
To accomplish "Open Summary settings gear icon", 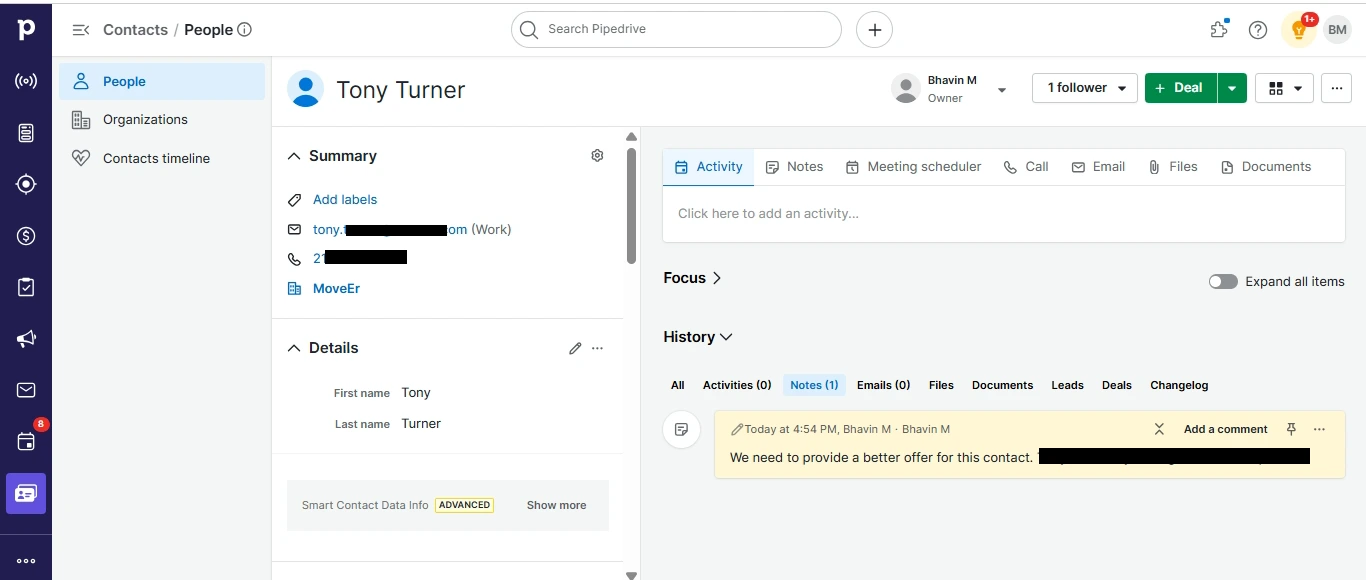I will [x=597, y=155].
